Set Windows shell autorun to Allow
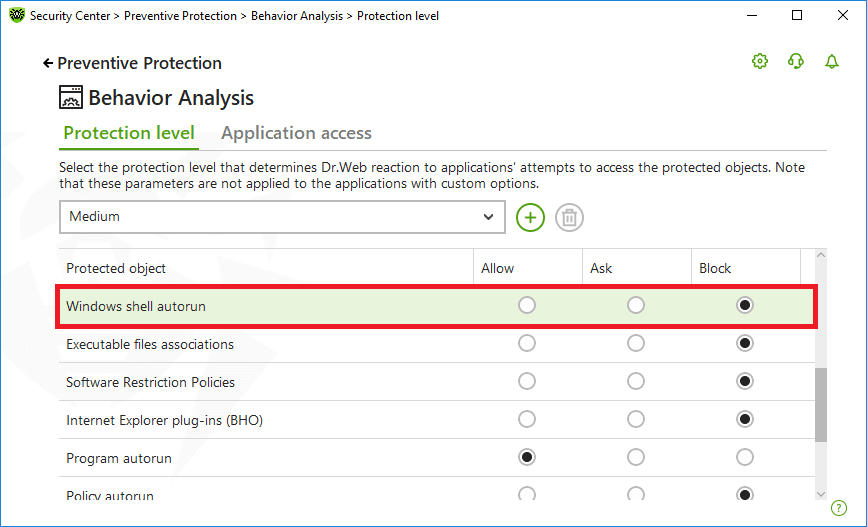Screen dimensions: 867x527 pos(526,305)
